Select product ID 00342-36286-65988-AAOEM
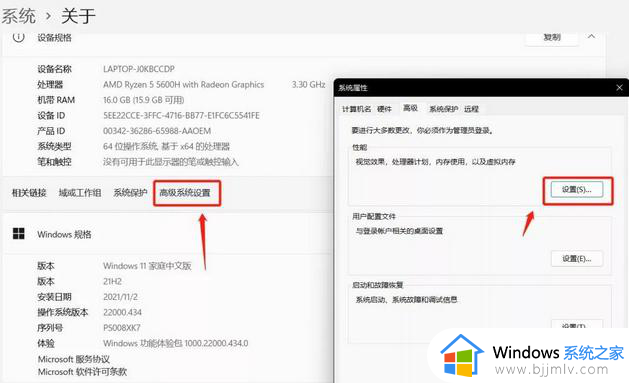This screenshot has height=383, width=629. [157, 131]
